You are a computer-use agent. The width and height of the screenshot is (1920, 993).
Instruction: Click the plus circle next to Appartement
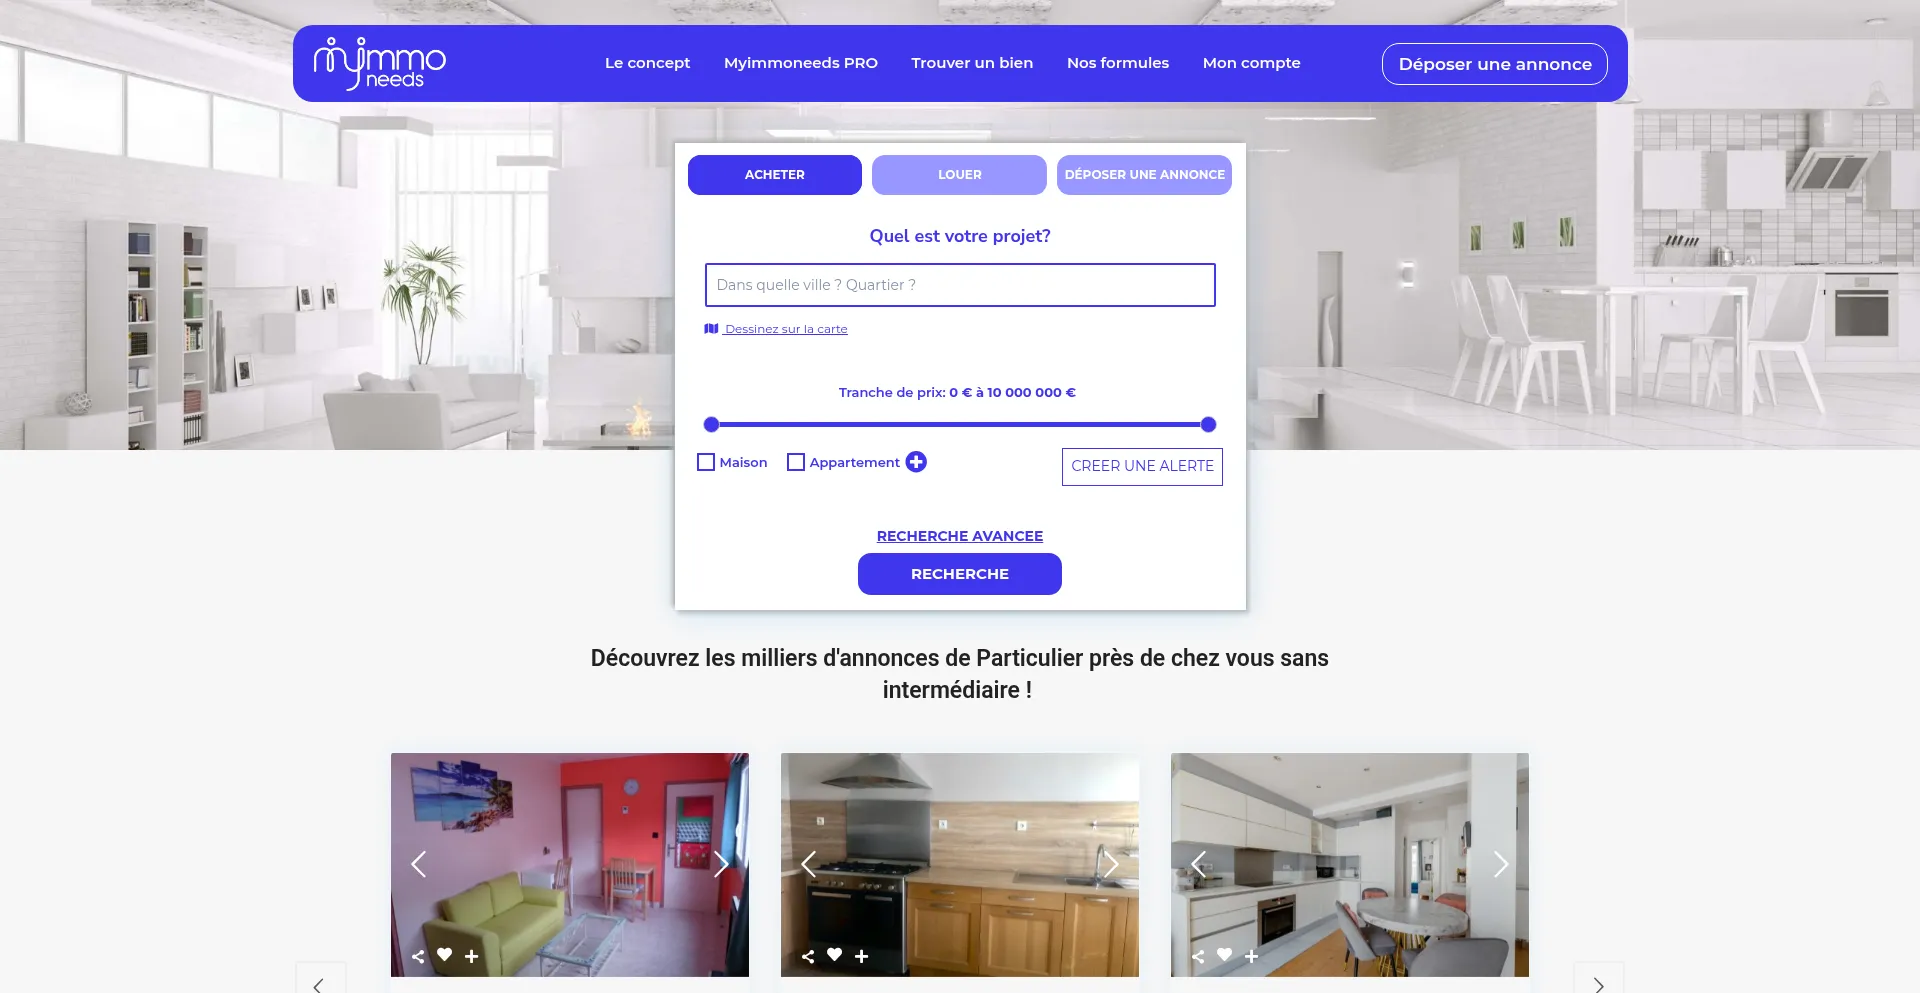click(916, 462)
